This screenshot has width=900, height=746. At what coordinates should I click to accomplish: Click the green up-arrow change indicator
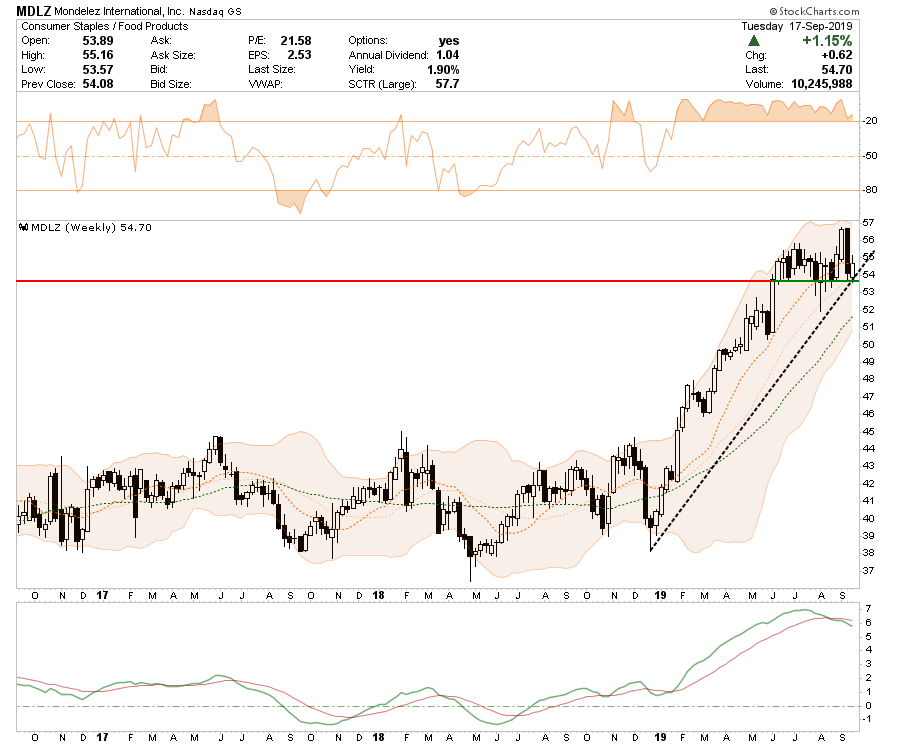pyautogui.click(x=754, y=41)
